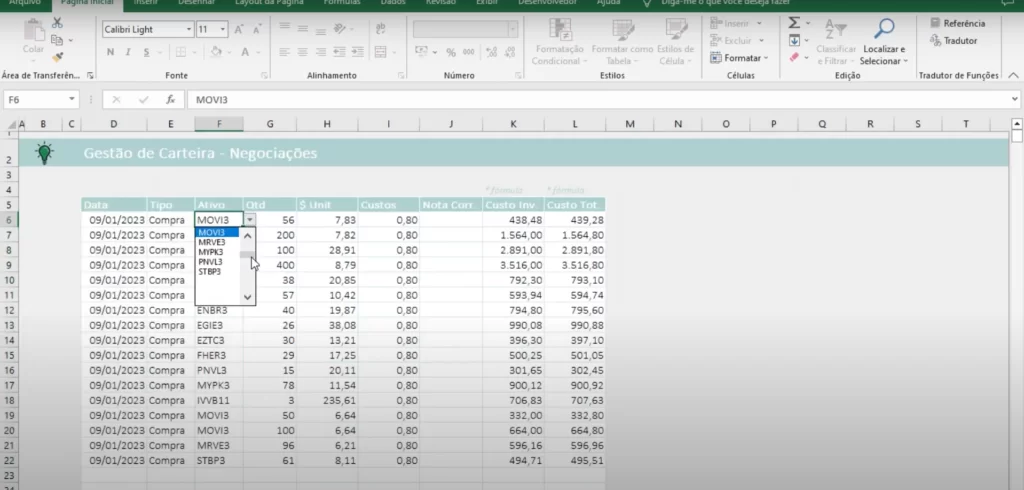This screenshot has height=490, width=1024.
Task: Click the validation list scrollbar down arrow
Action: [x=249, y=297]
